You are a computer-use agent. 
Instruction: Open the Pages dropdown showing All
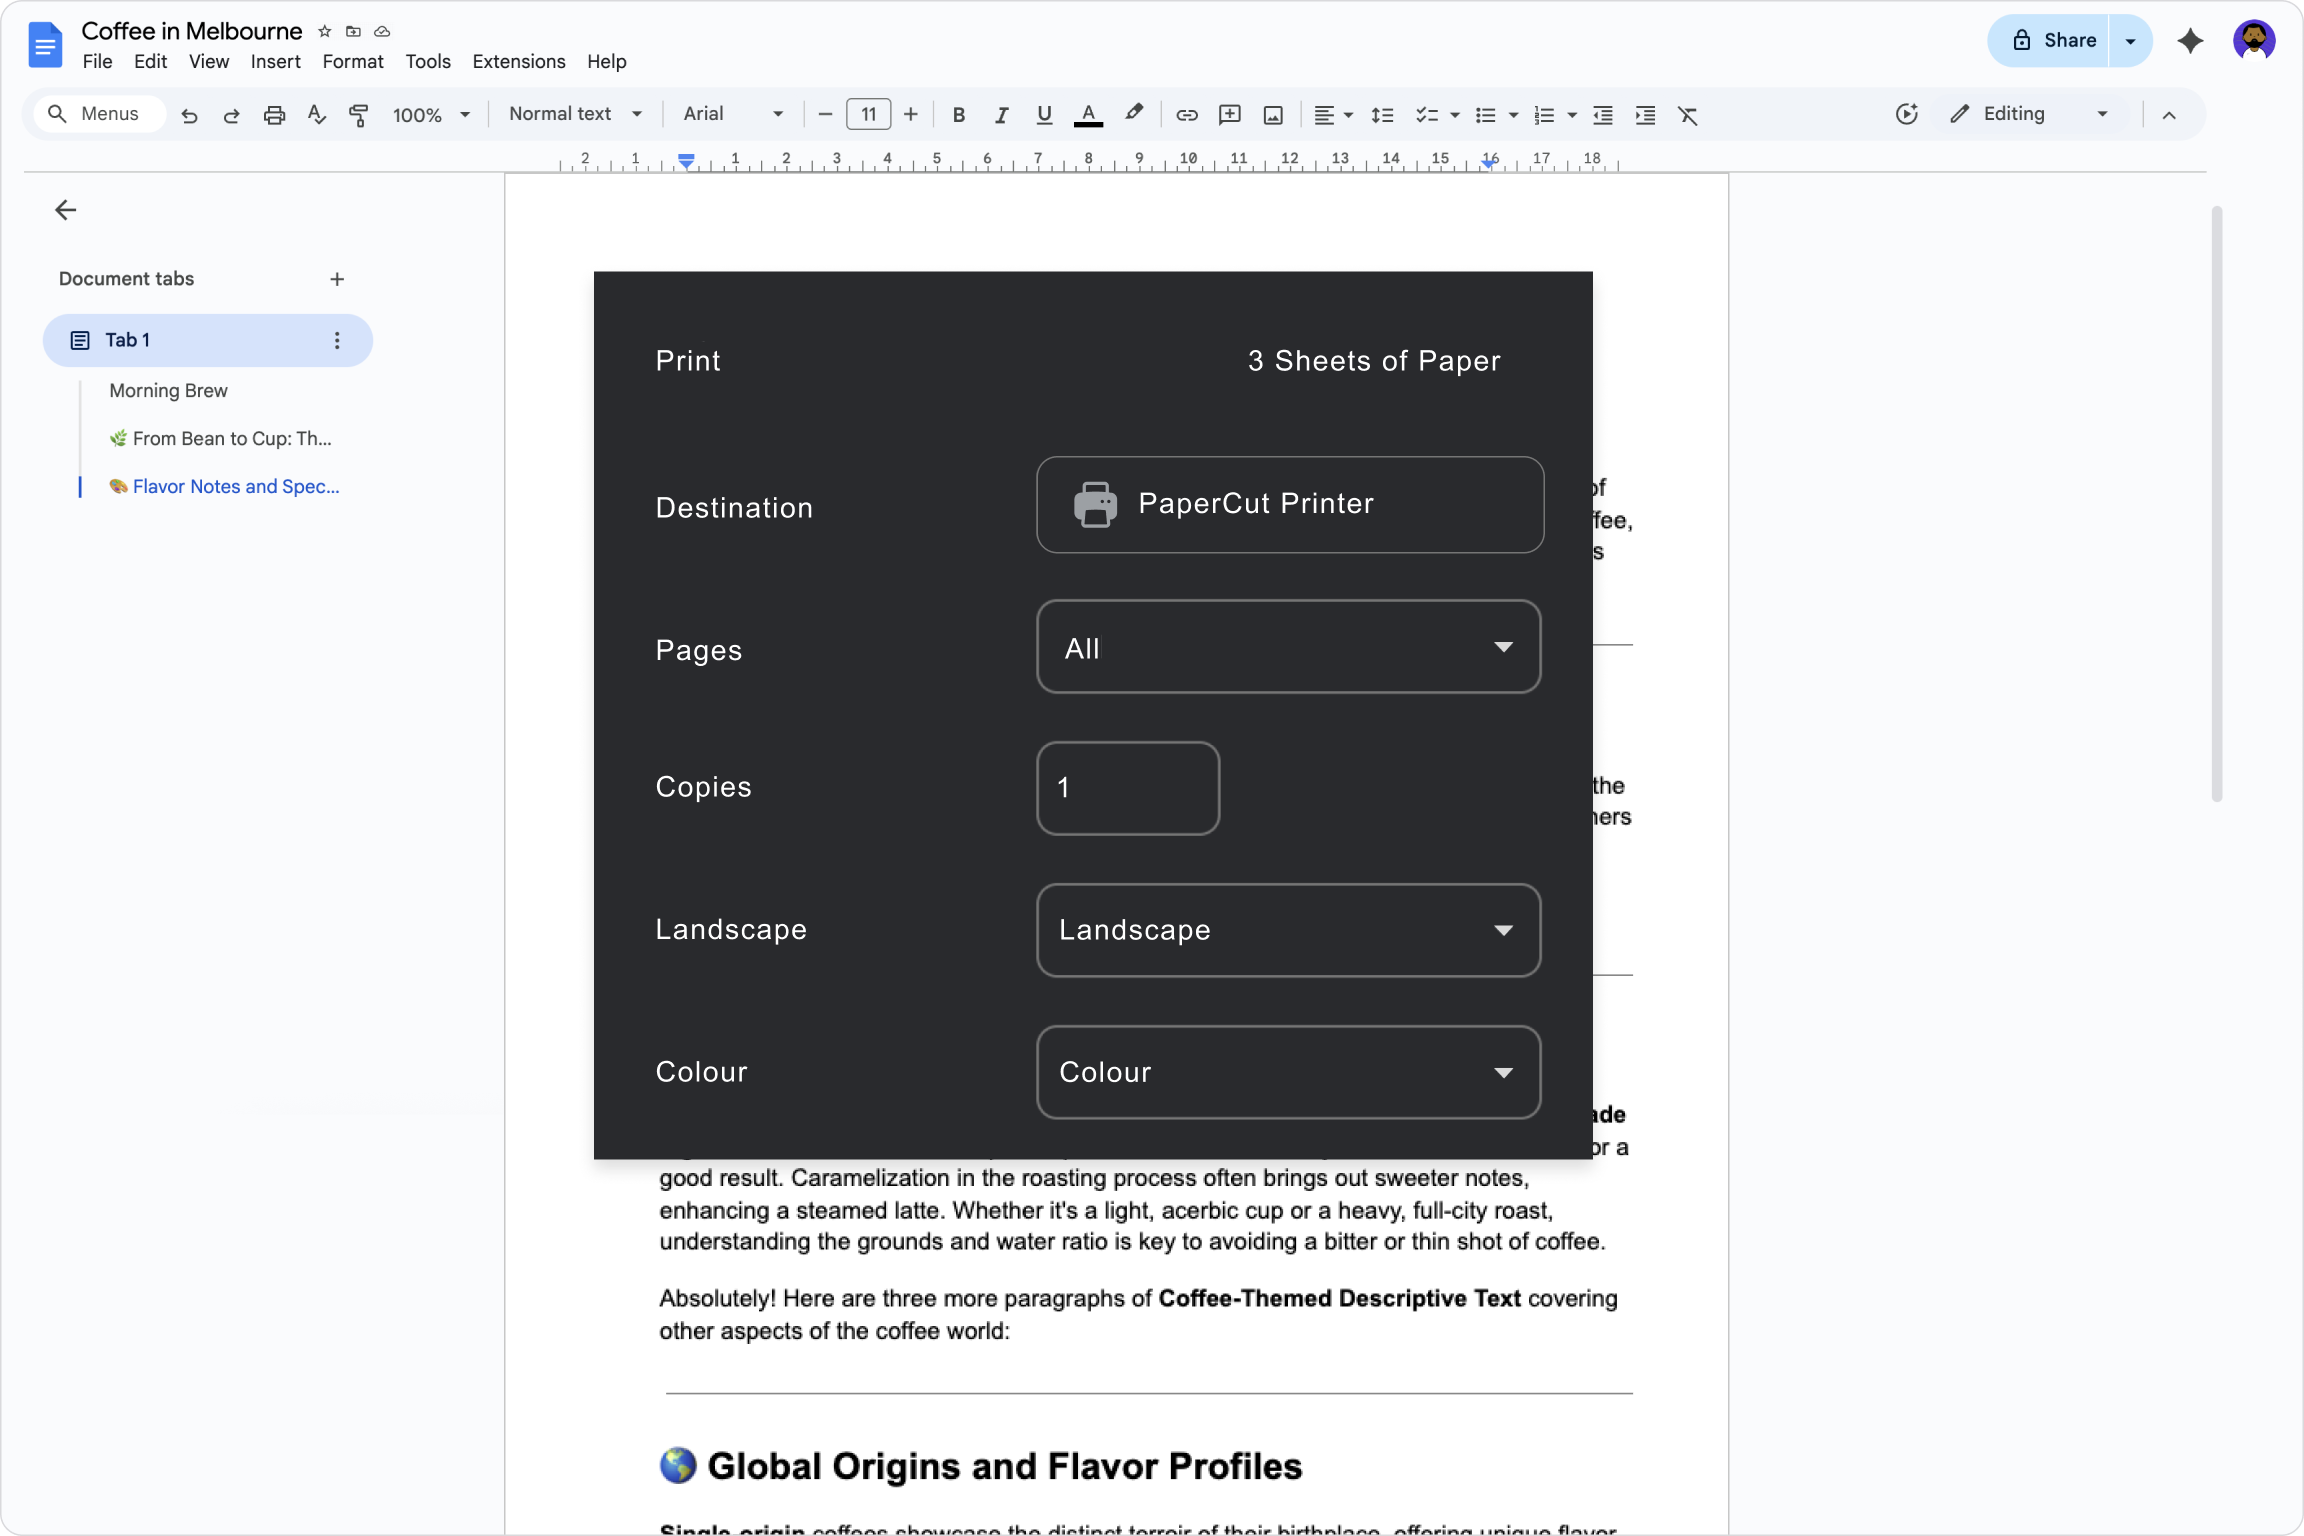pos(1287,647)
